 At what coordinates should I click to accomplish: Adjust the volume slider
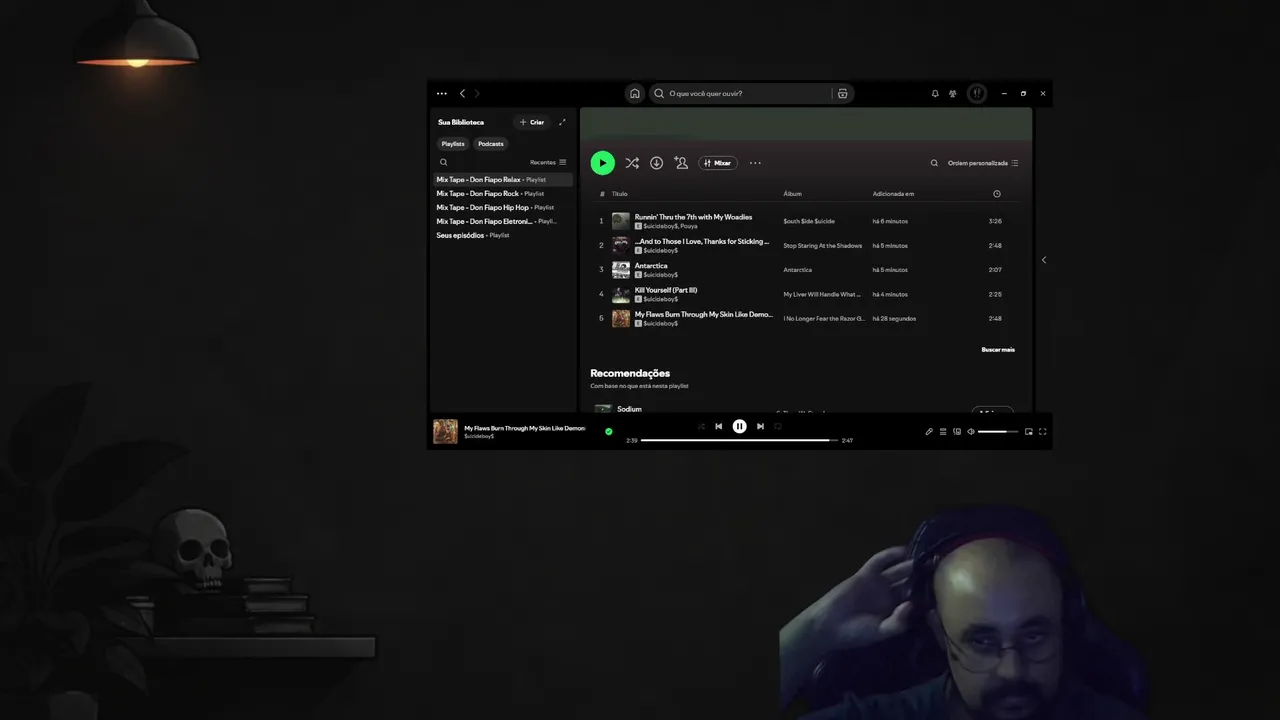coord(998,432)
